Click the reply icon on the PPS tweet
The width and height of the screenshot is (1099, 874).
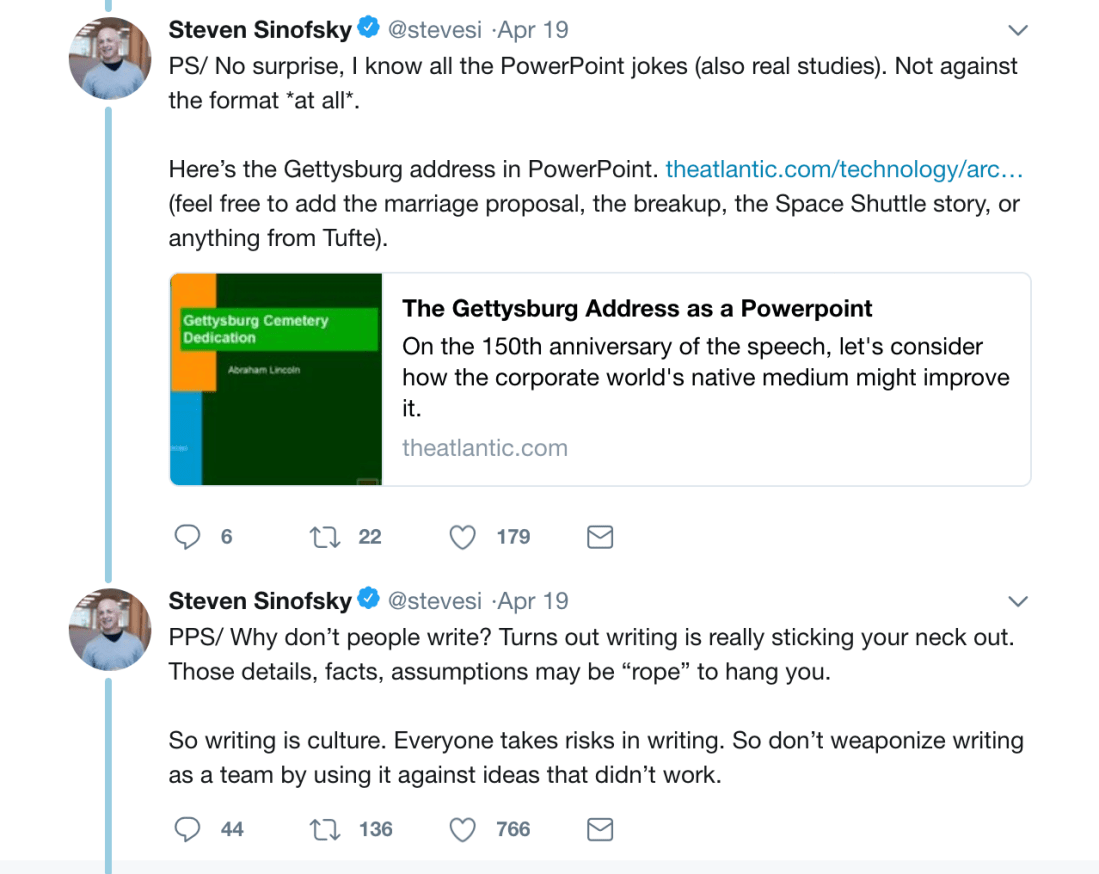pos(187,829)
